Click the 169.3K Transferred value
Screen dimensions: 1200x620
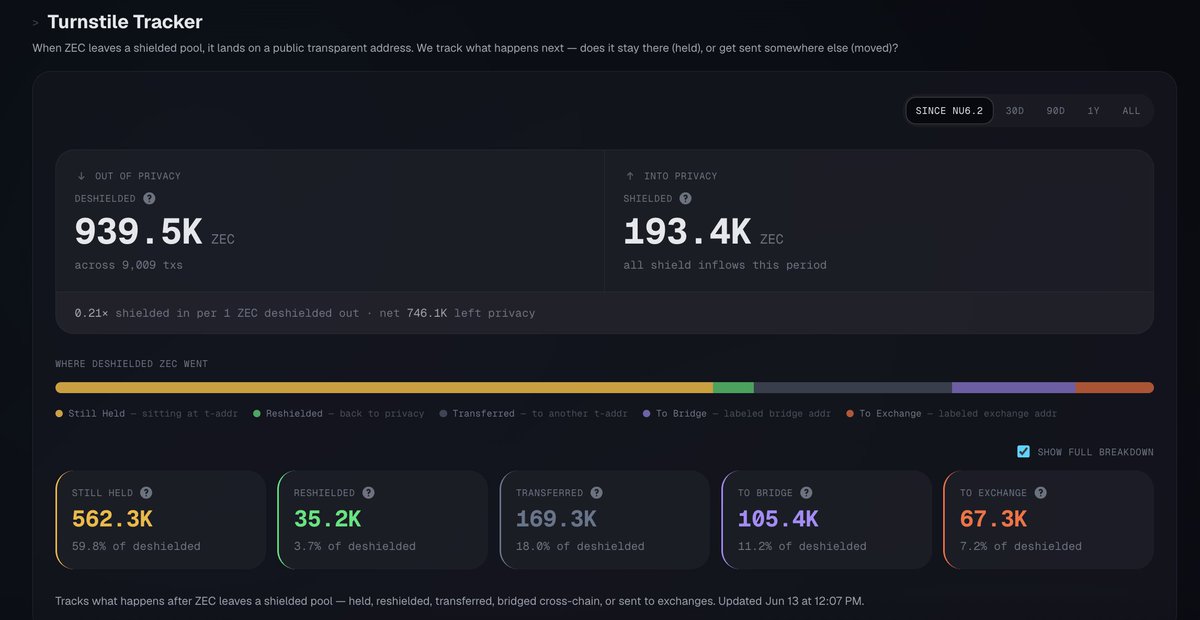[x=556, y=519]
